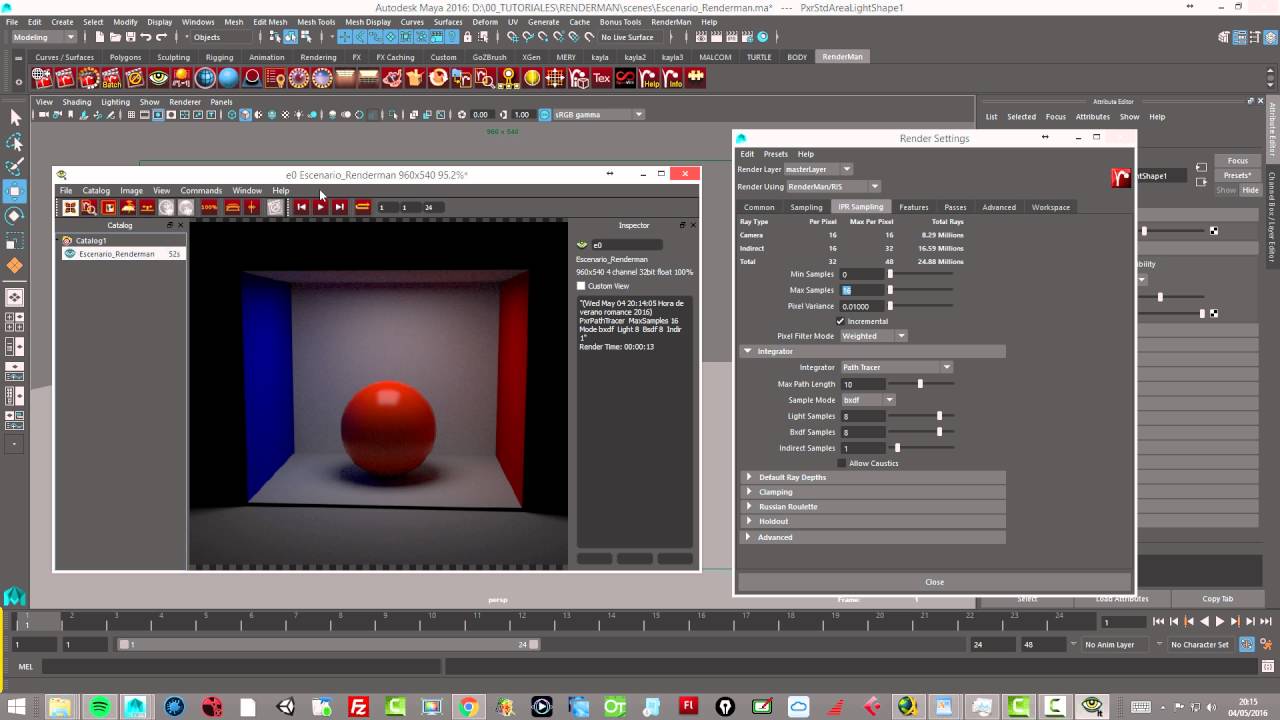
Task: Click RenderMan logo in Render Settings
Action: [x=1121, y=178]
